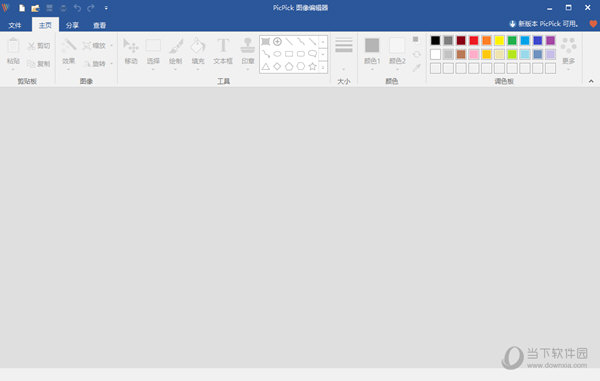Expand the 粘贴 dropdown arrow
Image resolution: width=600 pixels, height=381 pixels.
click(x=13, y=70)
